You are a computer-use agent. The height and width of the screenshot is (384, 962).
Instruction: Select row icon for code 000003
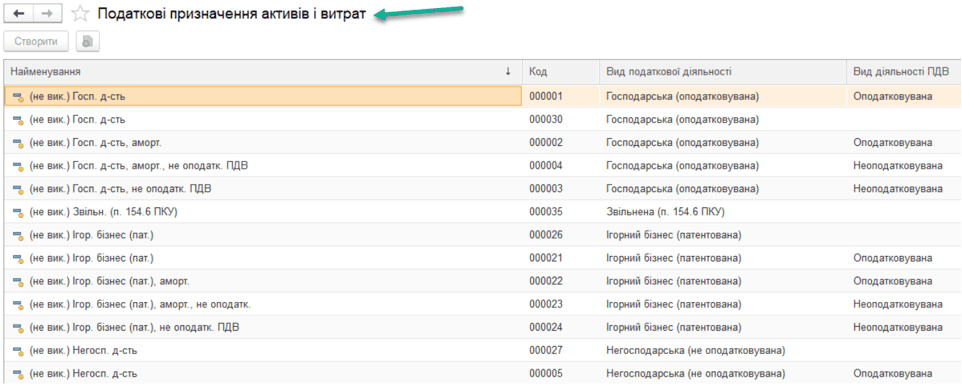point(18,189)
